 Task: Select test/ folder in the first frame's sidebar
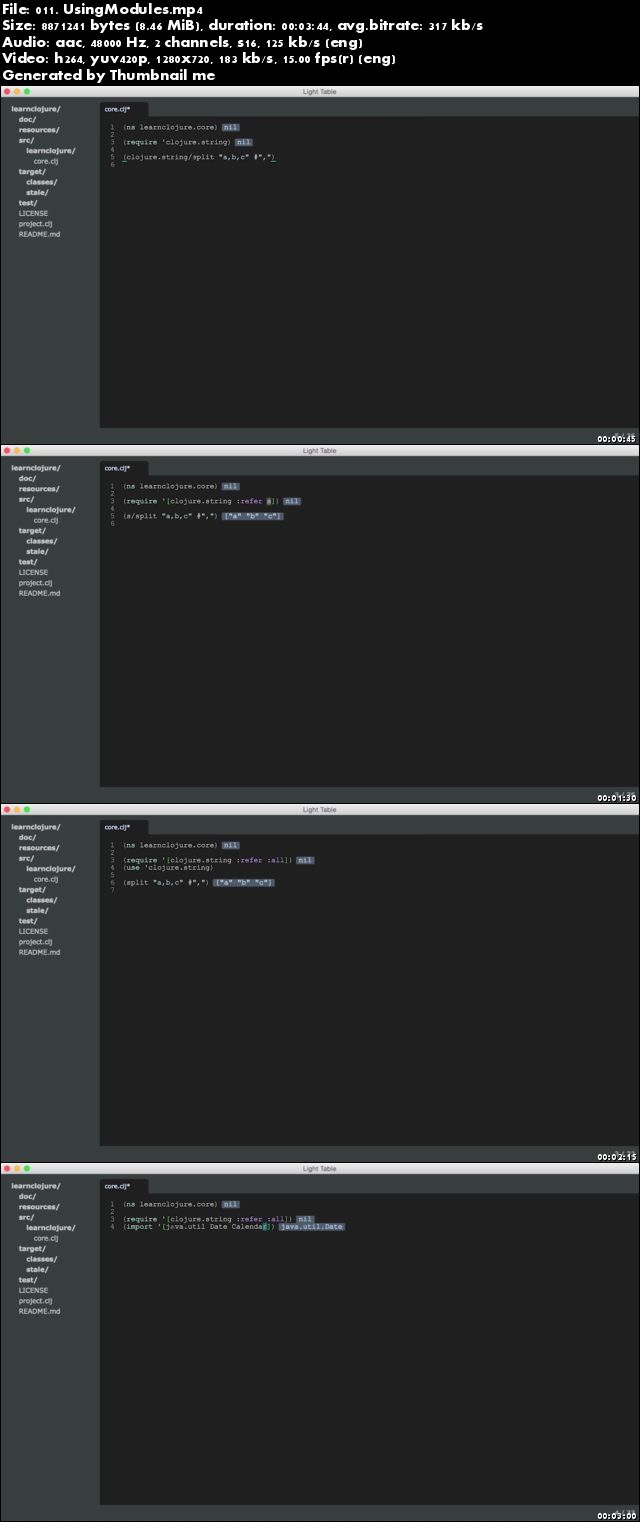(x=28, y=203)
